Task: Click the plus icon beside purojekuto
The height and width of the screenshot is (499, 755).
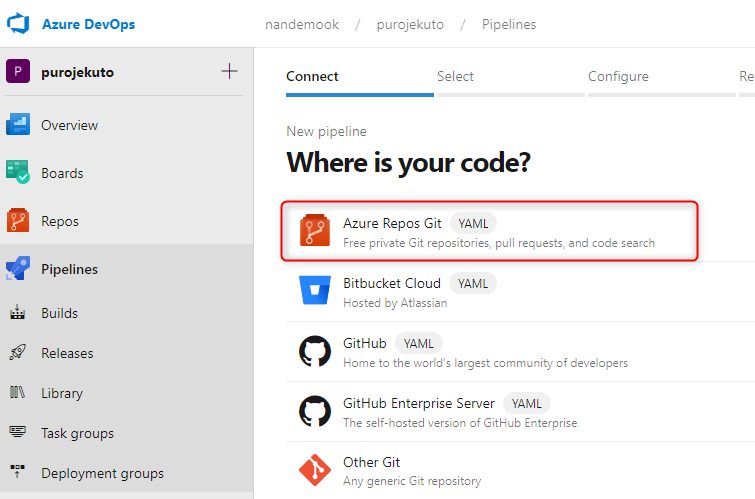Action: click(x=229, y=71)
